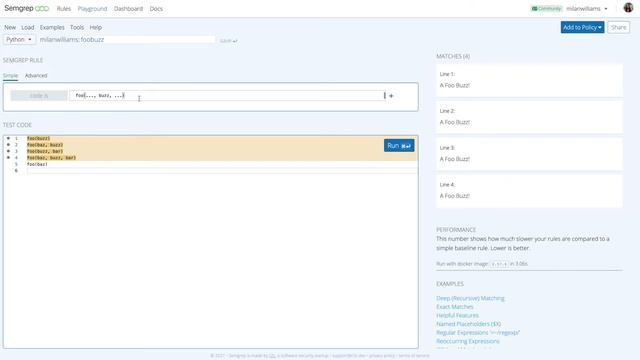Select the Line 1 match result

[x=529, y=80]
